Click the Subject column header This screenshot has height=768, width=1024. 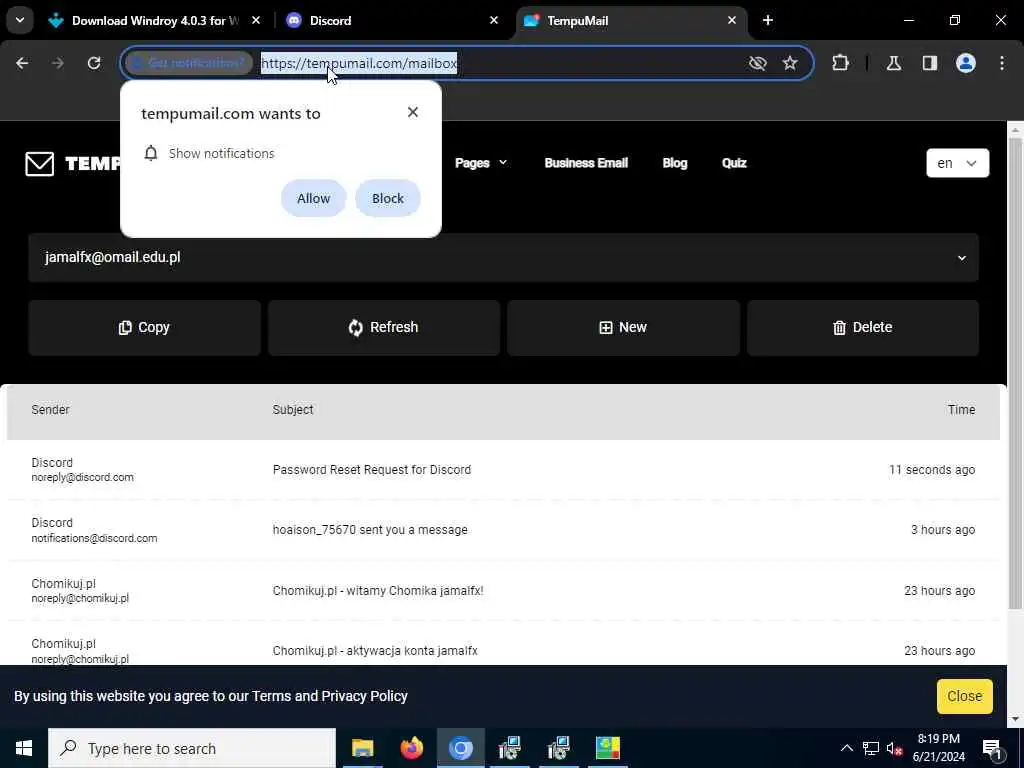(293, 409)
